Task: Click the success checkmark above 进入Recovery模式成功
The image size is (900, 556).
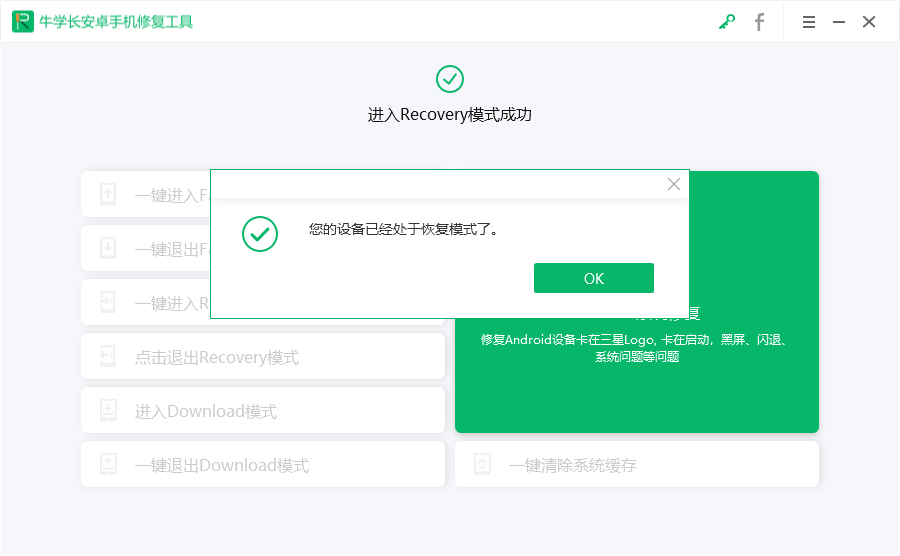Action: (x=450, y=79)
